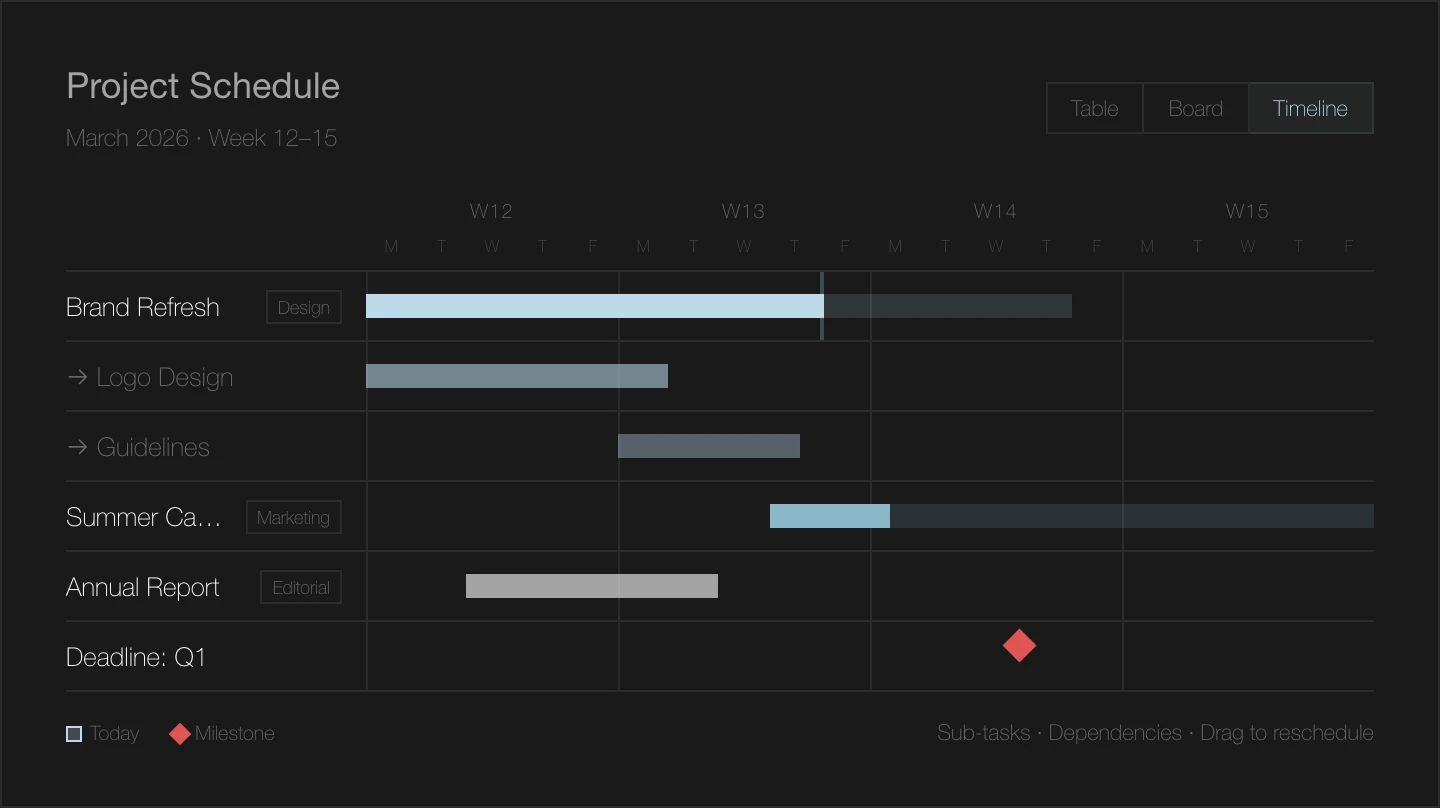Click the arrow icon beside Guidelines
Screen dimensions: 1440x808
[x=77, y=447]
